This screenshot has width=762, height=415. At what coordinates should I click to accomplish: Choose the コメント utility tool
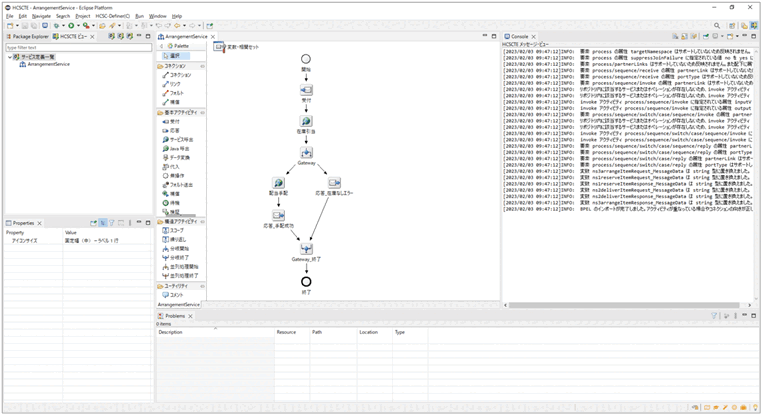(177, 295)
